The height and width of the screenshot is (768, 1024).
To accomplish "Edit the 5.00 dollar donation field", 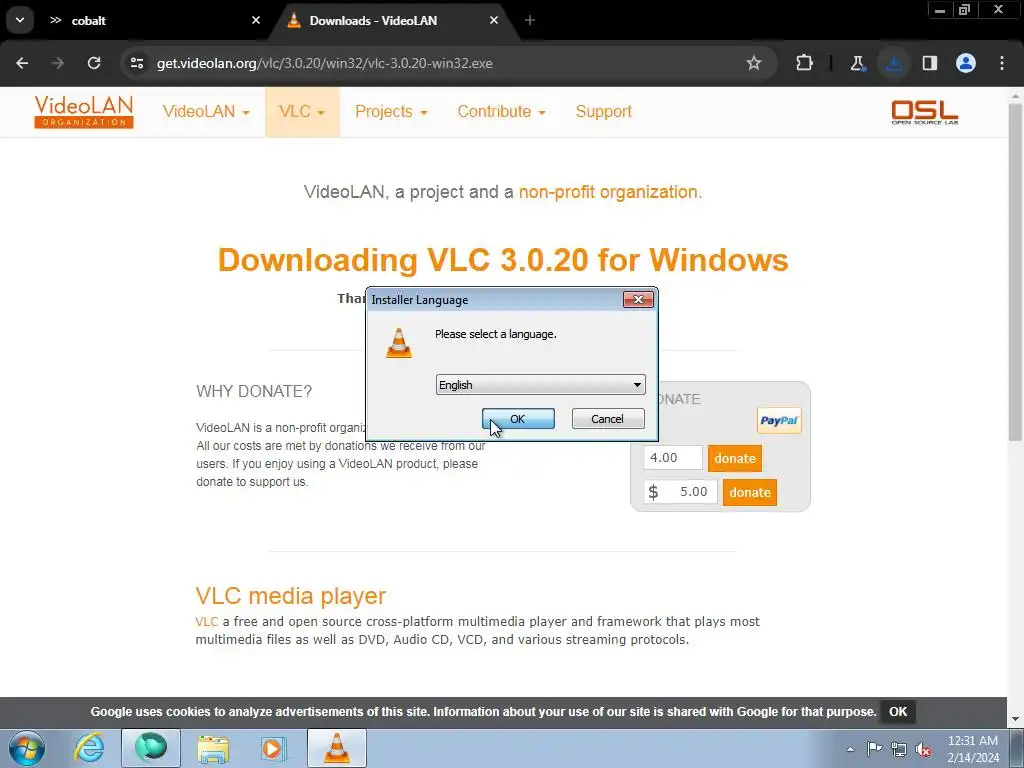I will pyautogui.click(x=680, y=492).
